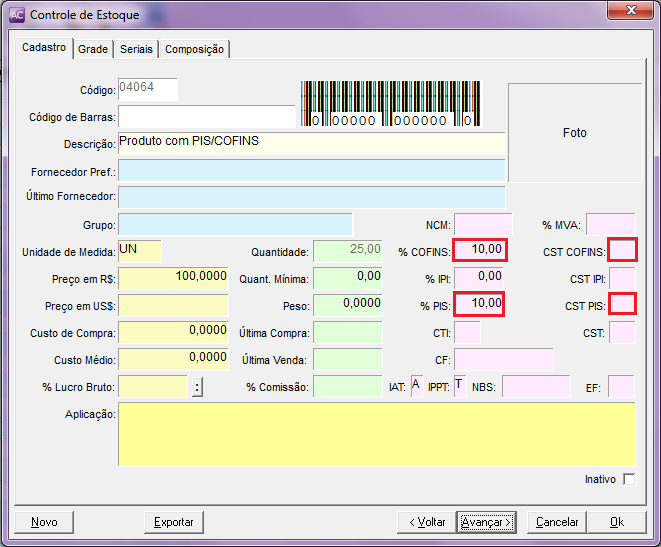The height and width of the screenshot is (547, 661).
Task: Open the Seriais tab
Action: coord(136,49)
